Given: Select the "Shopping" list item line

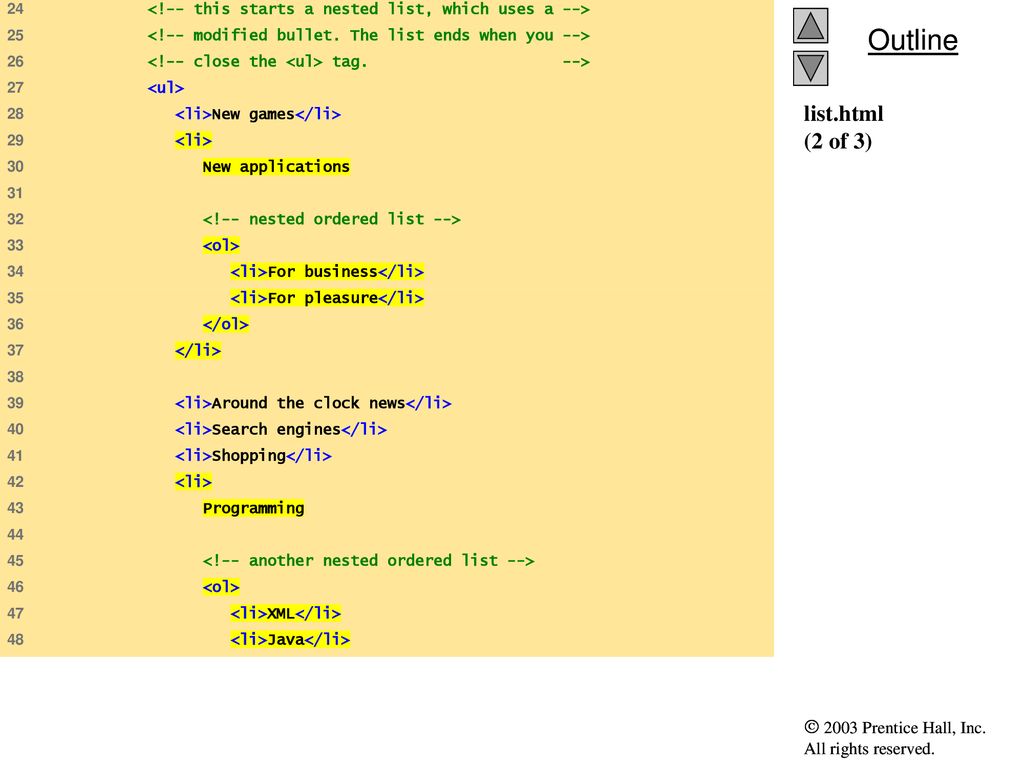Looking at the screenshot, I should (253, 455).
